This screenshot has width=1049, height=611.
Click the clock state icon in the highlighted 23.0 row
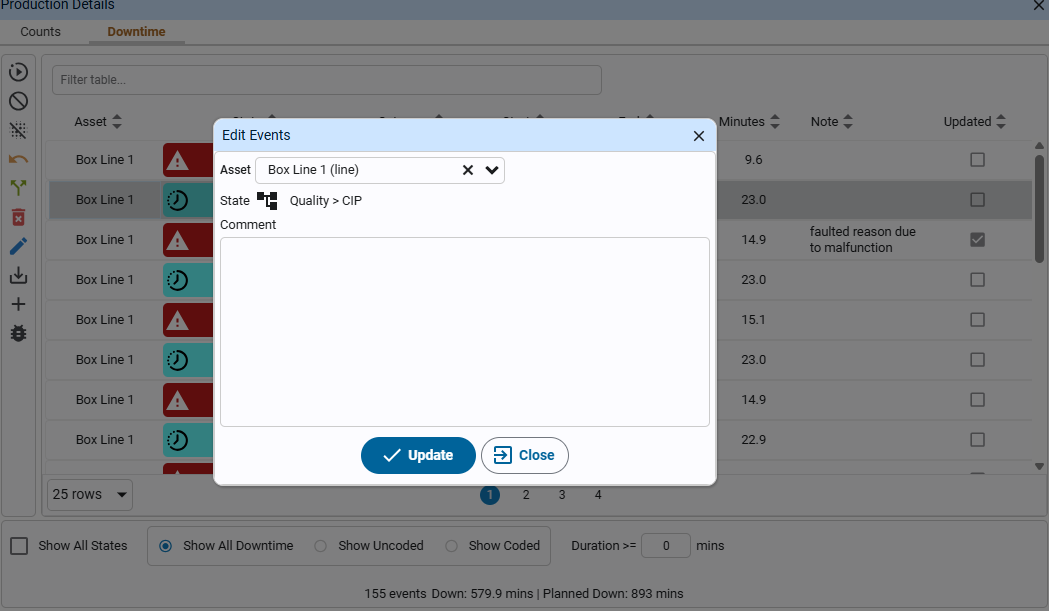[x=177, y=200]
